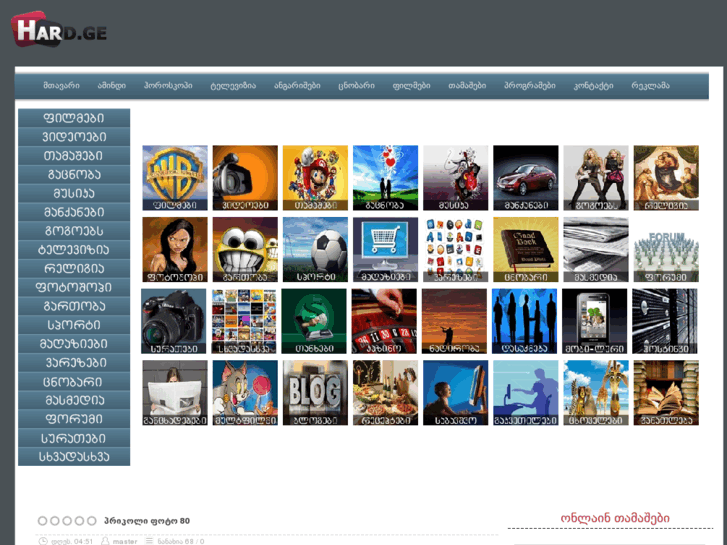
Task: Open the woman reading newspaper tile
Action: click(x=175, y=393)
